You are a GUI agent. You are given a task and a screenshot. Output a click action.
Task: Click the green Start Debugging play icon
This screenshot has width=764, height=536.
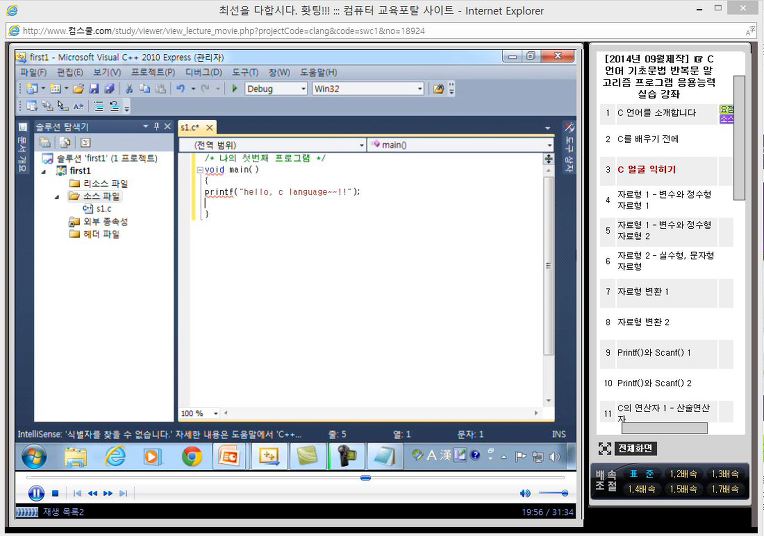tap(234, 89)
